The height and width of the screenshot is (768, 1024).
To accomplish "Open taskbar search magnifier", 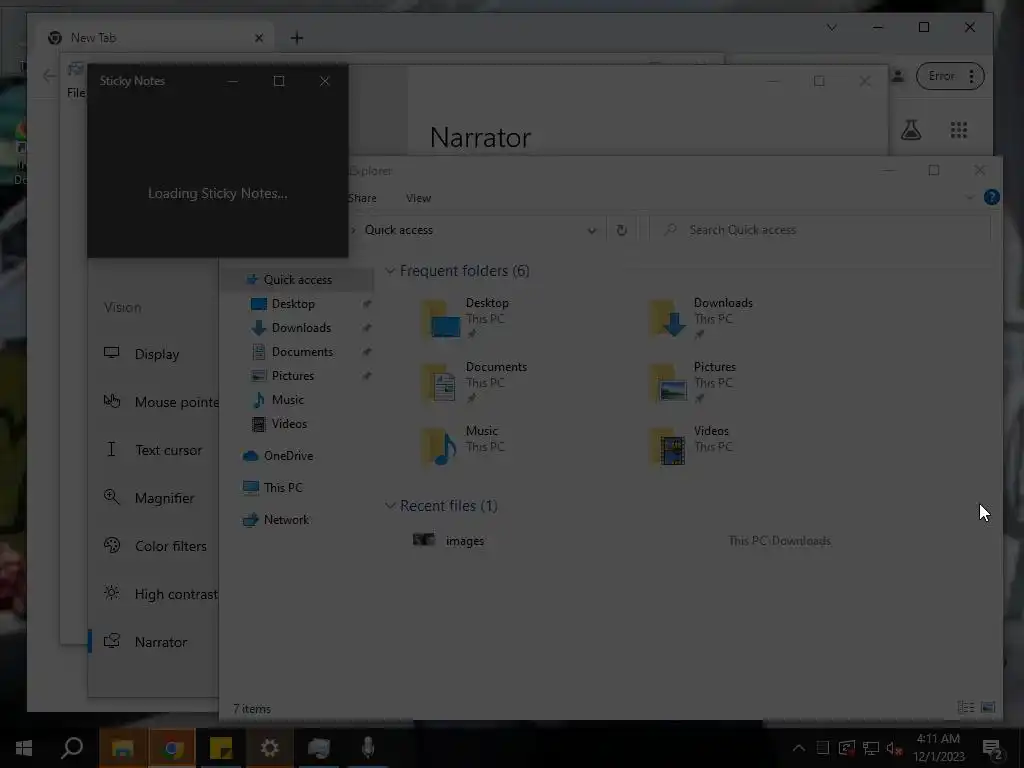I will [x=72, y=748].
